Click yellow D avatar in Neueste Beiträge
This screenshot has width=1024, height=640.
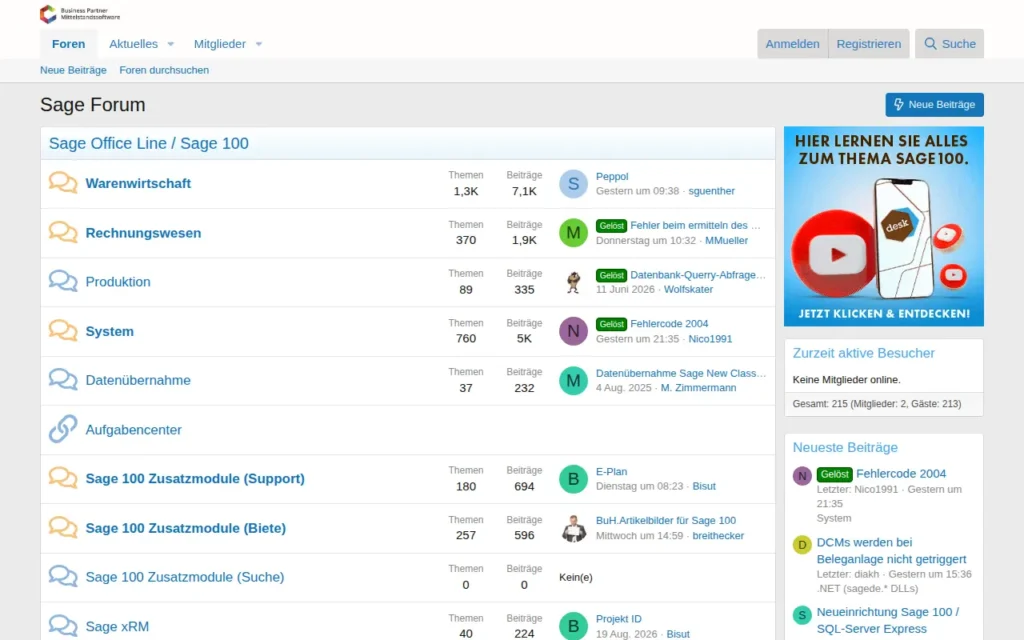[802, 545]
